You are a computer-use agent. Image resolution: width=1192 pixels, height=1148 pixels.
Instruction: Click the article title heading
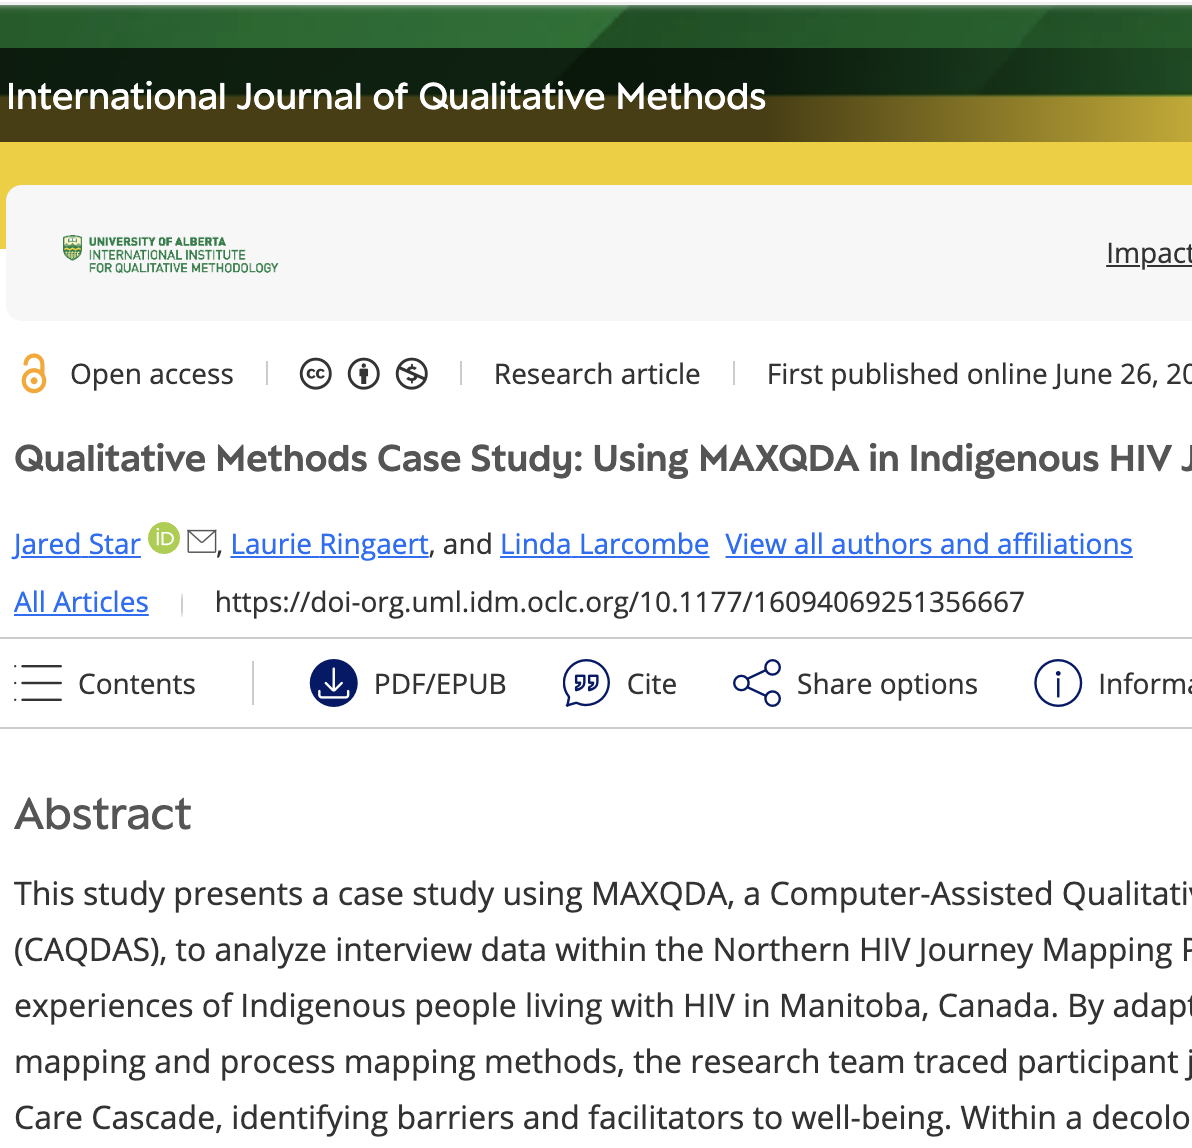click(603, 458)
